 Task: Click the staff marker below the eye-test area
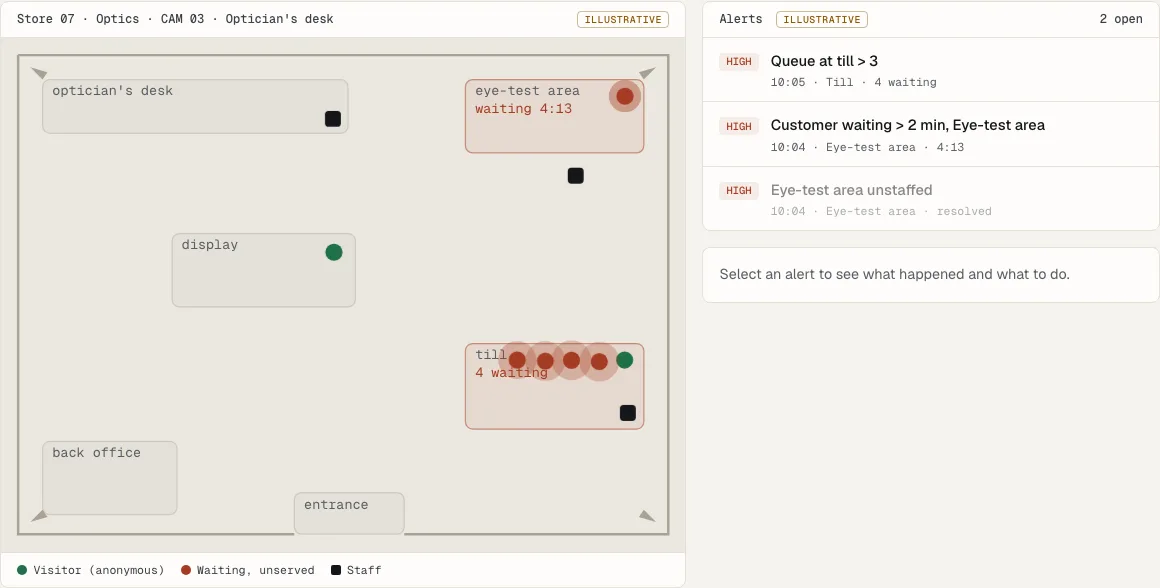(x=576, y=175)
